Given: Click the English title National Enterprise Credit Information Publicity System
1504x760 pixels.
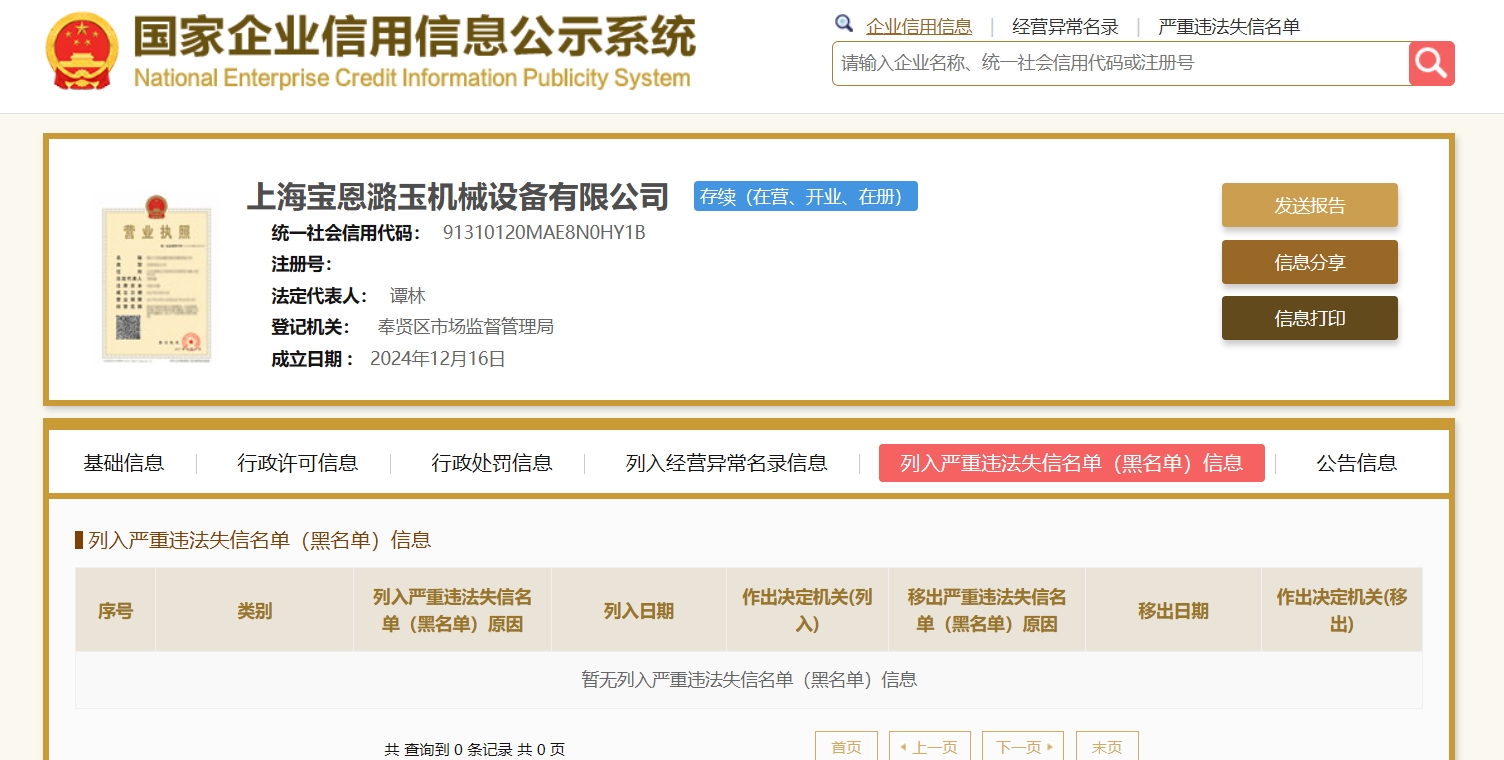Looking at the screenshot, I should click(412, 78).
